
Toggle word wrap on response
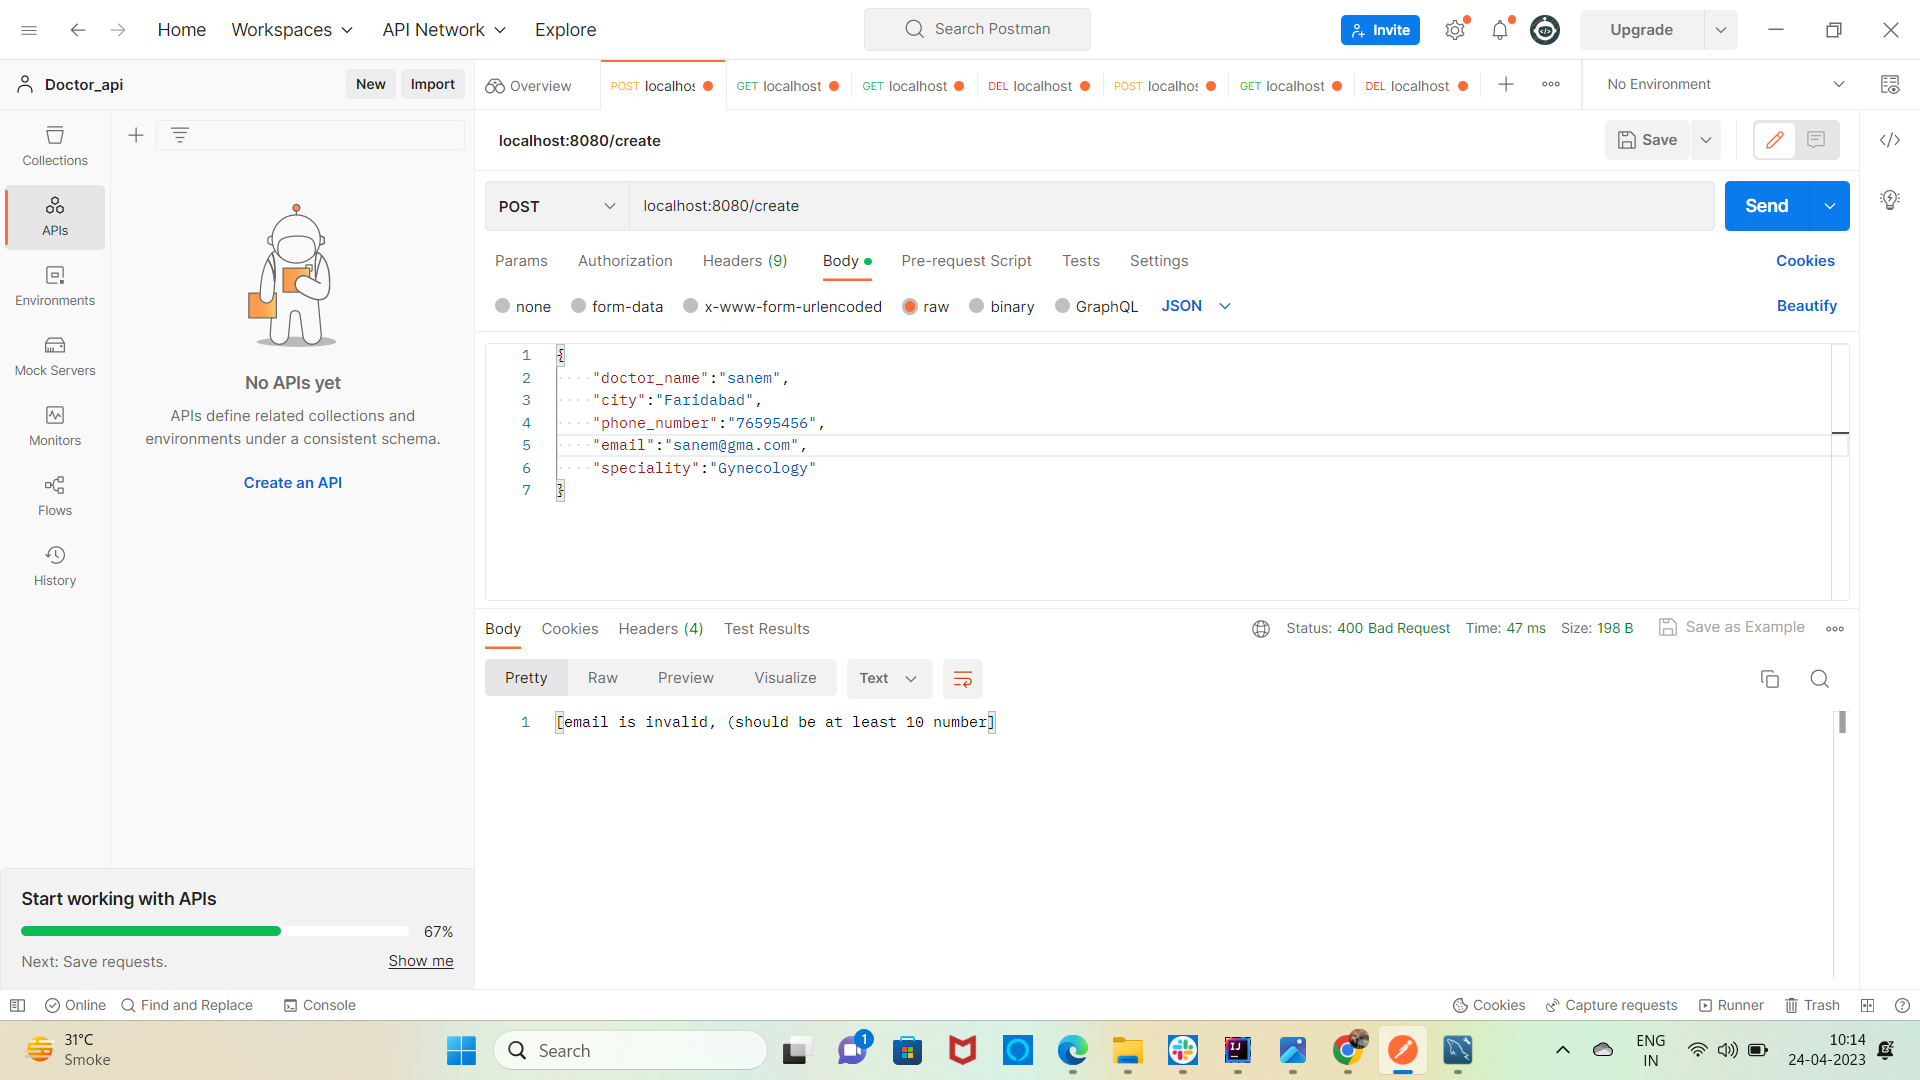coord(963,679)
